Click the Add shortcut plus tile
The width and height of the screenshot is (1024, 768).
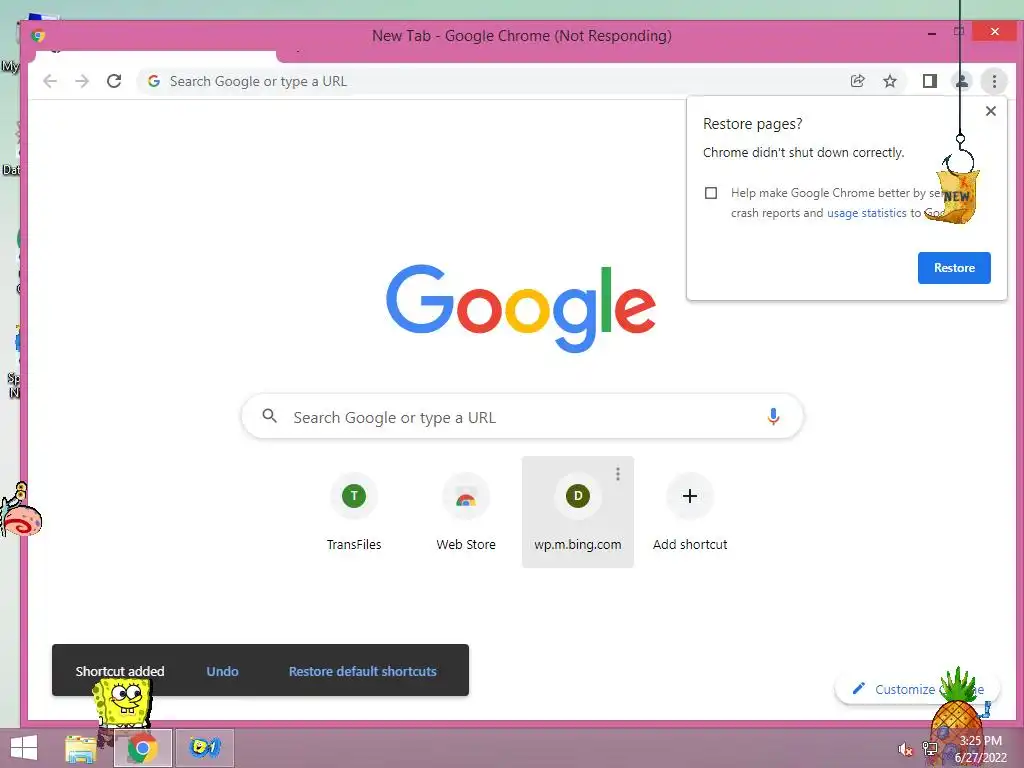(690, 513)
